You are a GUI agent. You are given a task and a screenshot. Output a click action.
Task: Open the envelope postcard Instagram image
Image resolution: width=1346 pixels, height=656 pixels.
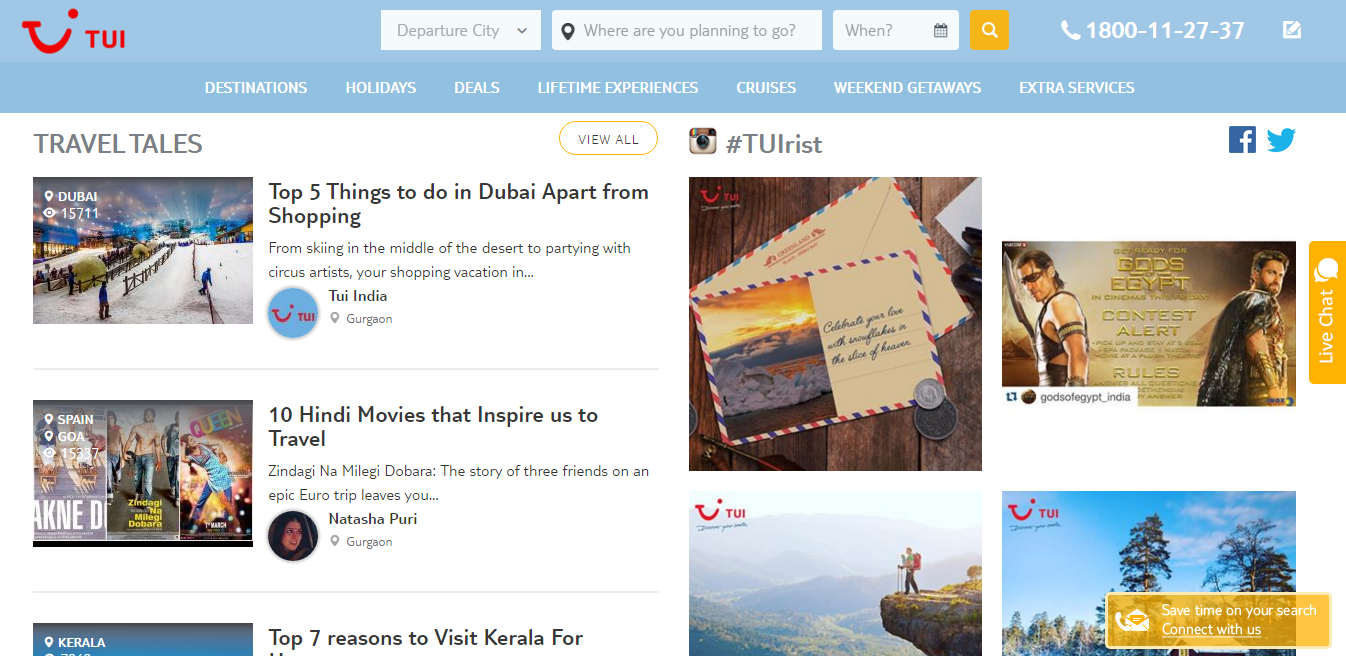[835, 324]
